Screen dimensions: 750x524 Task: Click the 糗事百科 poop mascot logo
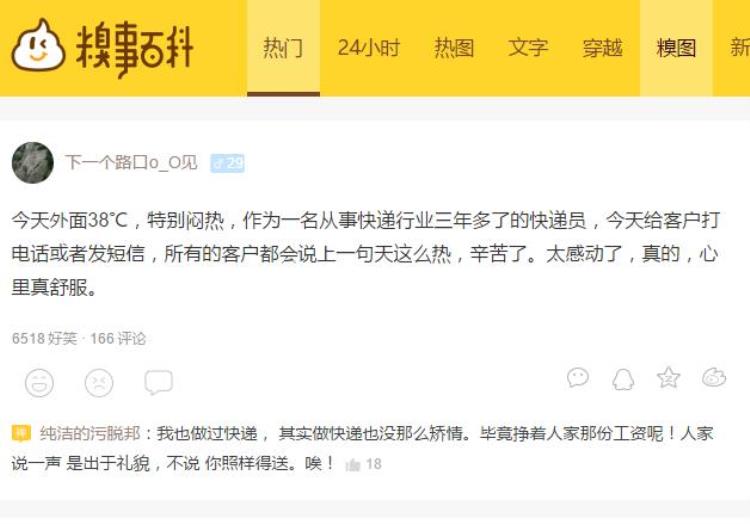pos(38,46)
